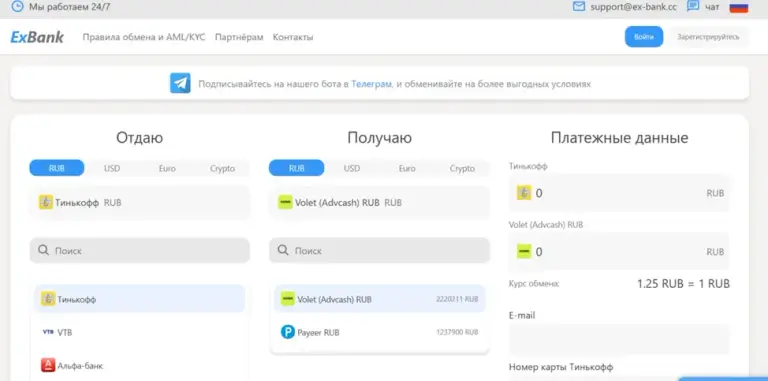The height and width of the screenshot is (381, 768).
Task: Choose Альфа-банк row in give list
Action: click(140, 365)
